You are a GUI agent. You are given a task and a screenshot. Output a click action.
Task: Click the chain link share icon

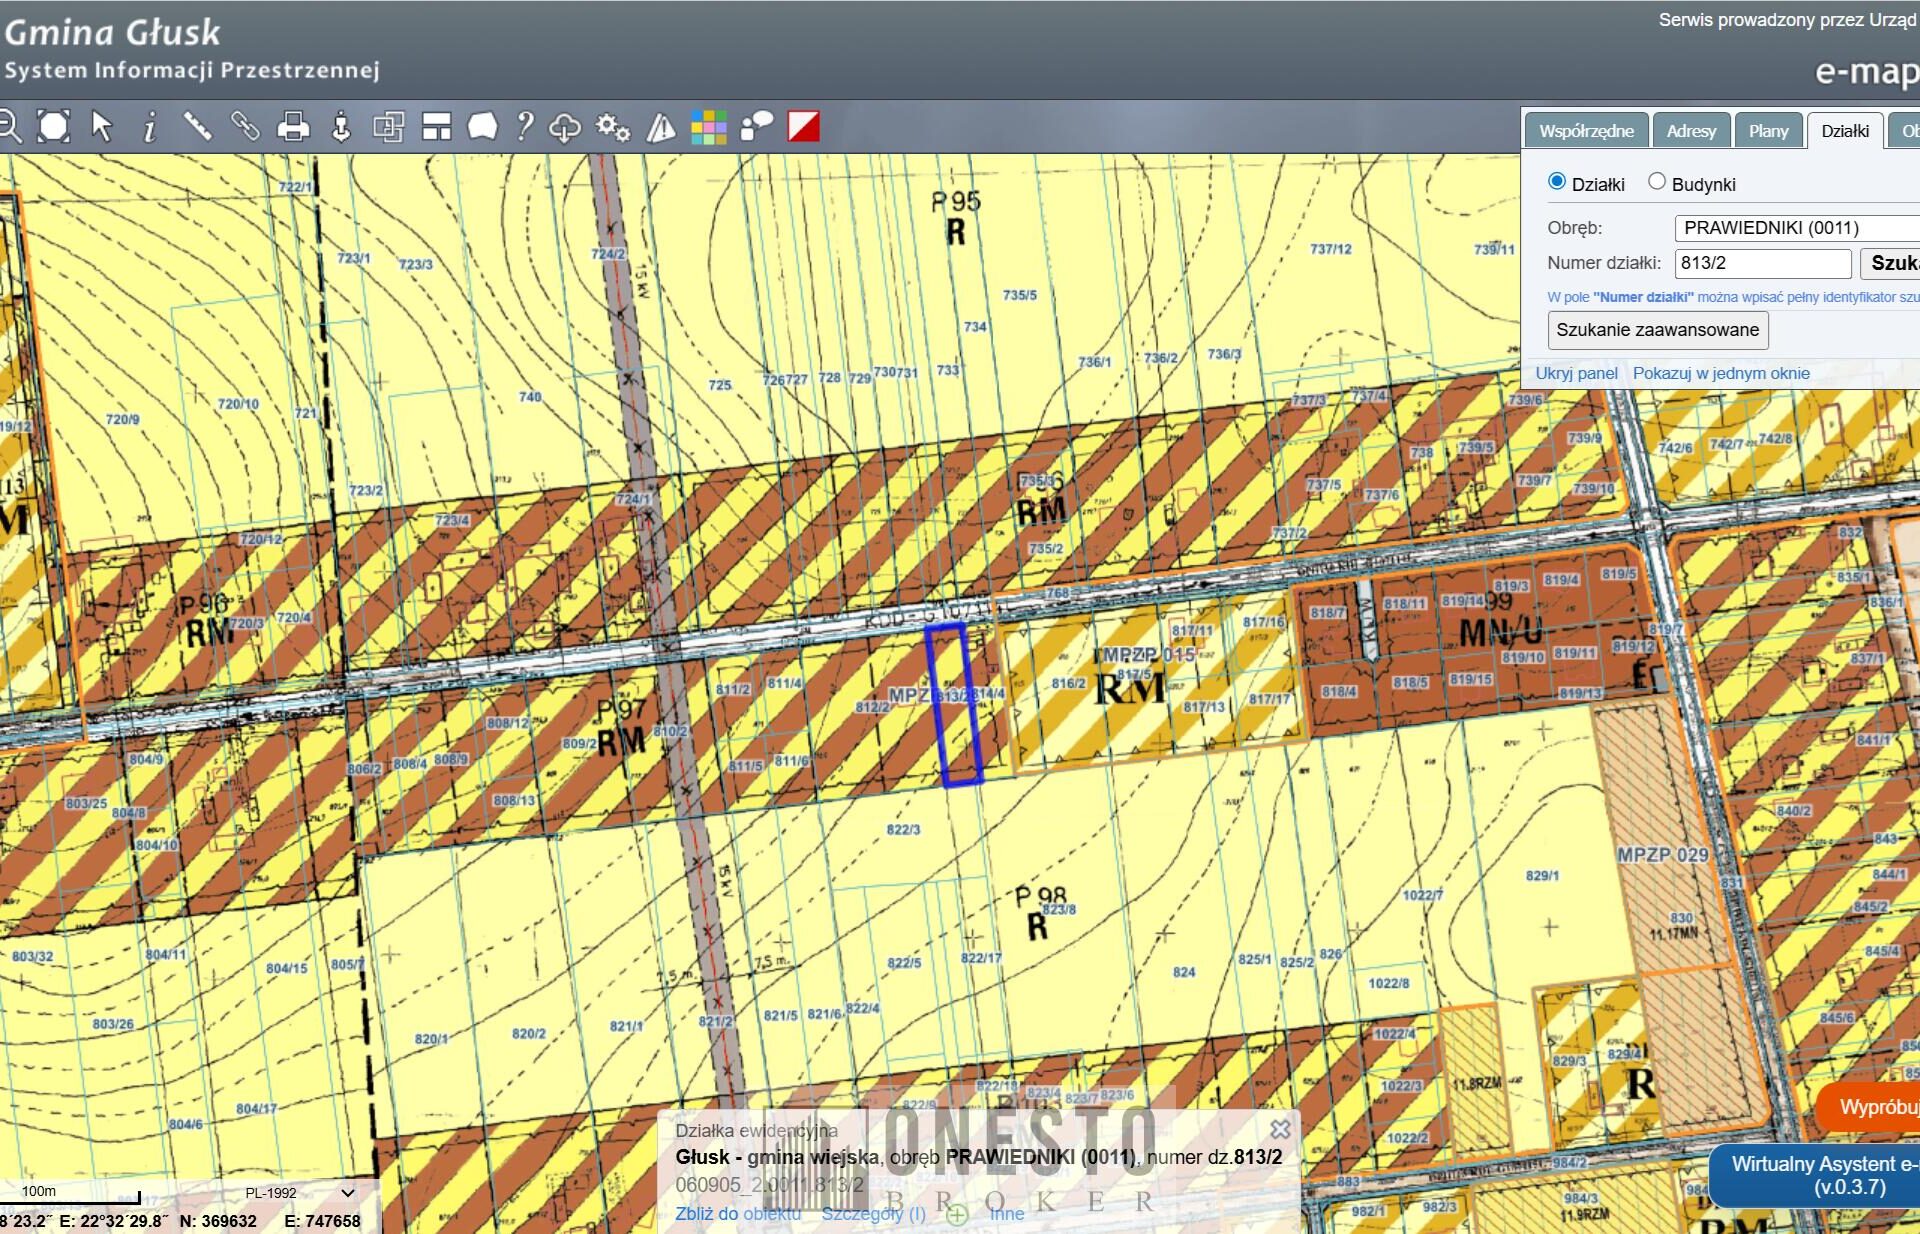pyautogui.click(x=245, y=127)
